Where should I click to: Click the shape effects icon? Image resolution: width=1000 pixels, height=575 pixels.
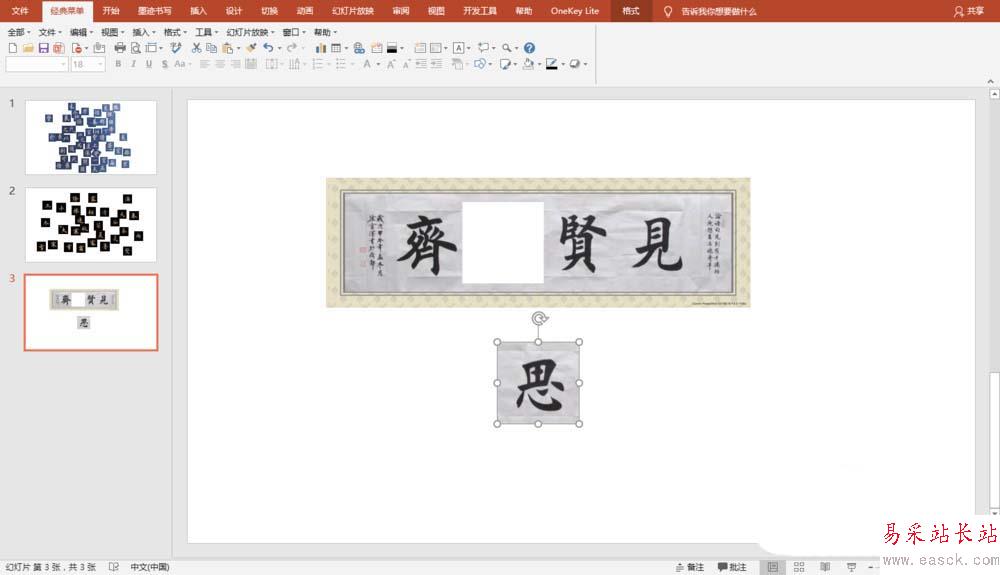(575, 64)
